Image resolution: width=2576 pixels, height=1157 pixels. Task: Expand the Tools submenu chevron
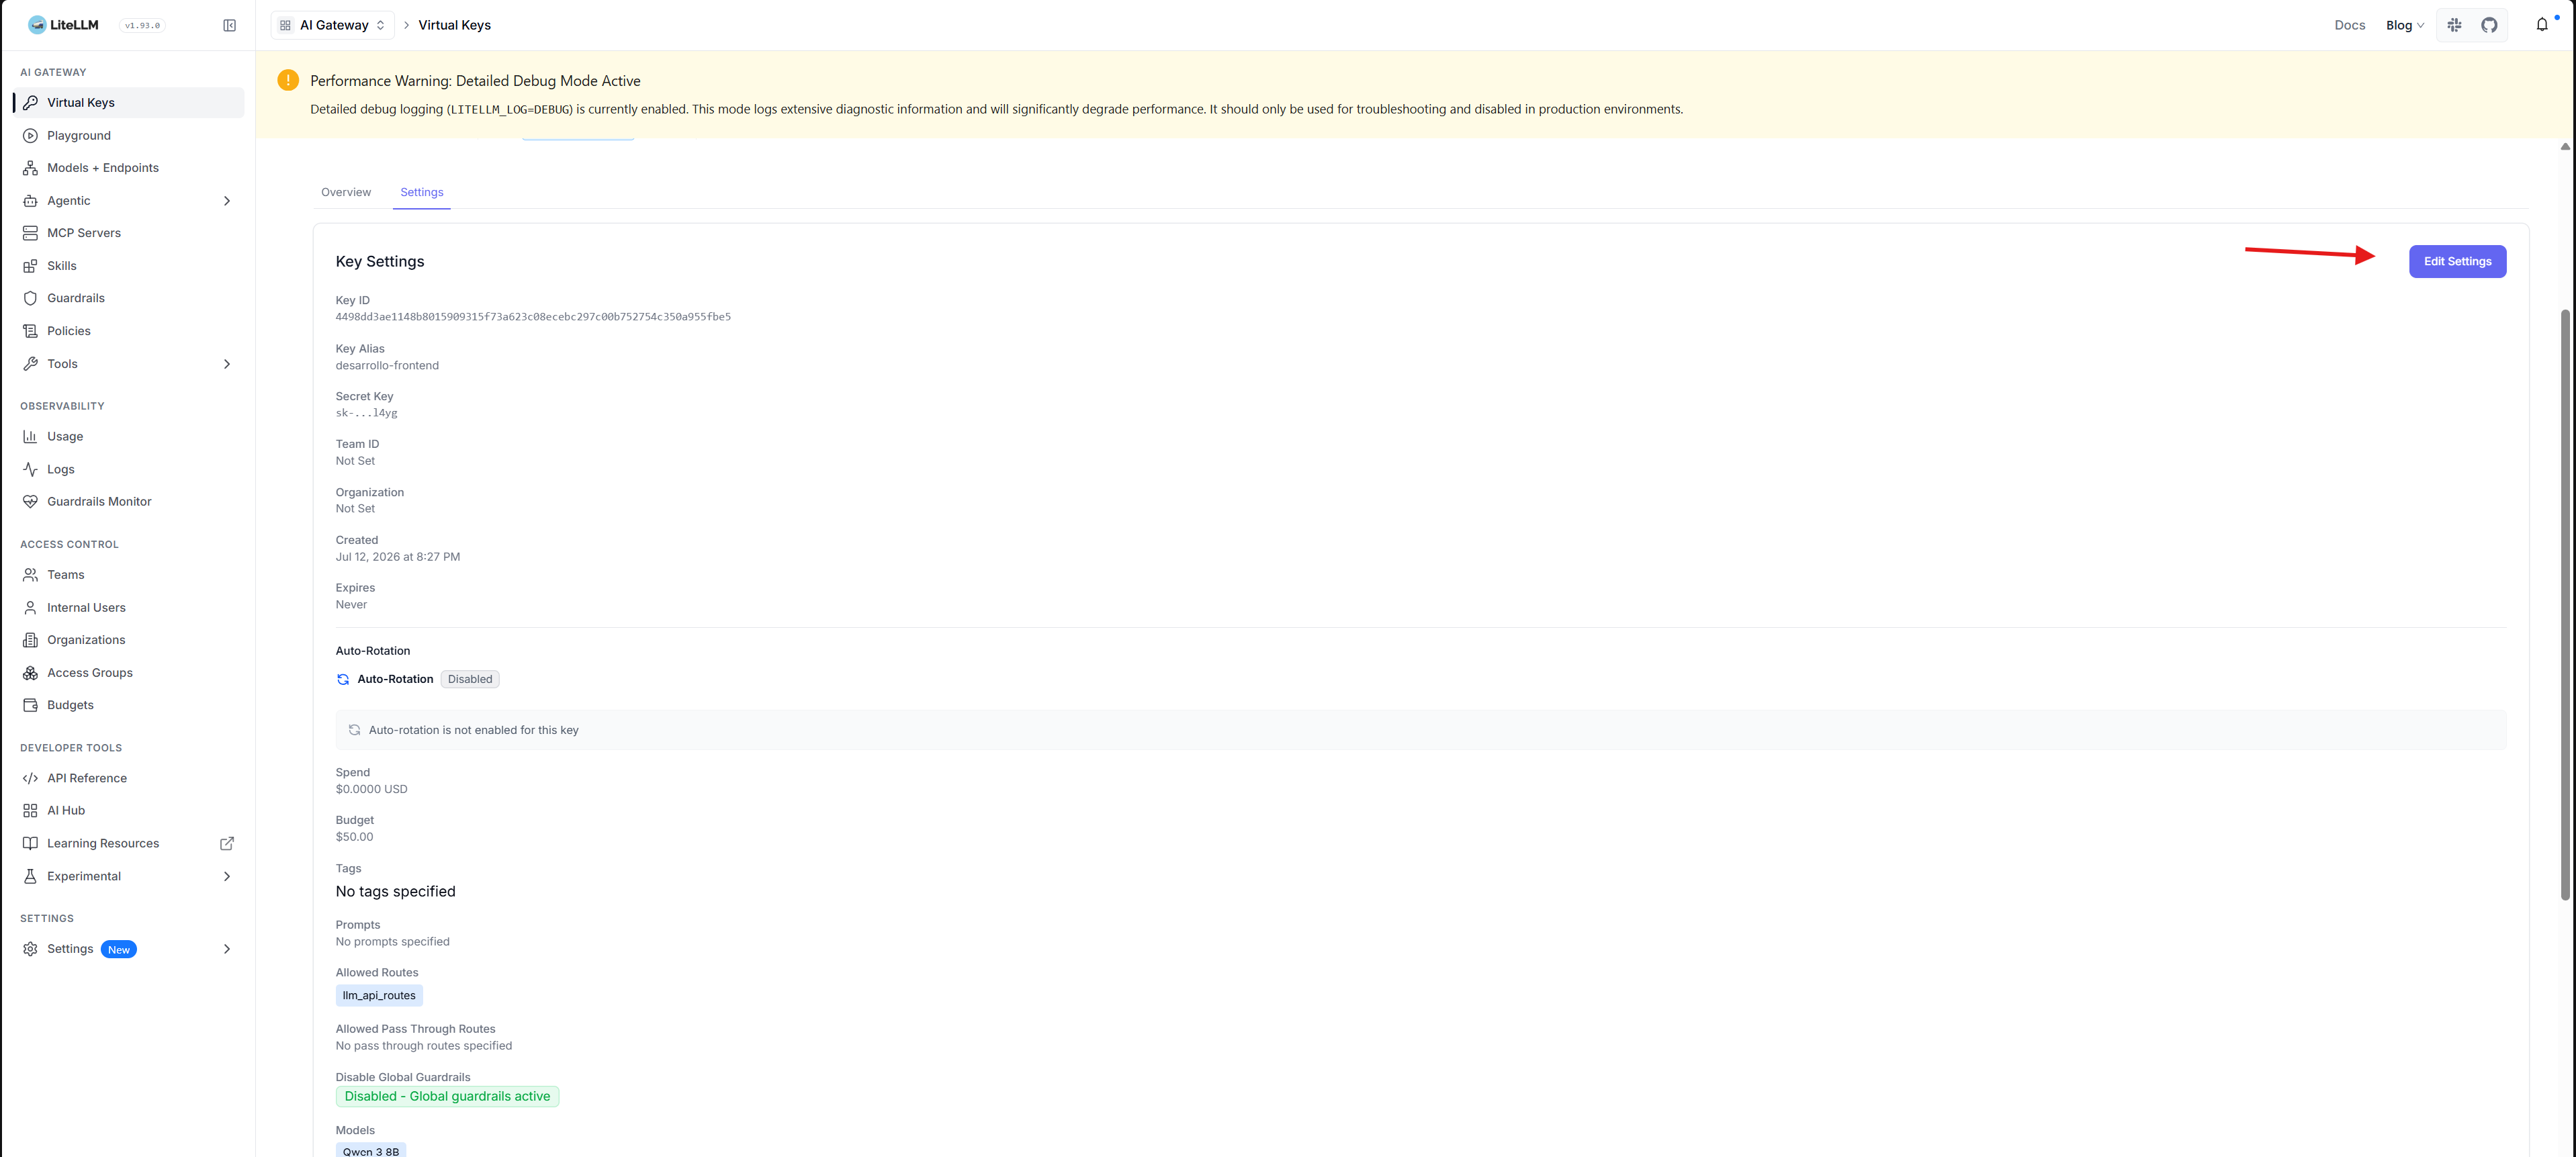[x=227, y=364]
